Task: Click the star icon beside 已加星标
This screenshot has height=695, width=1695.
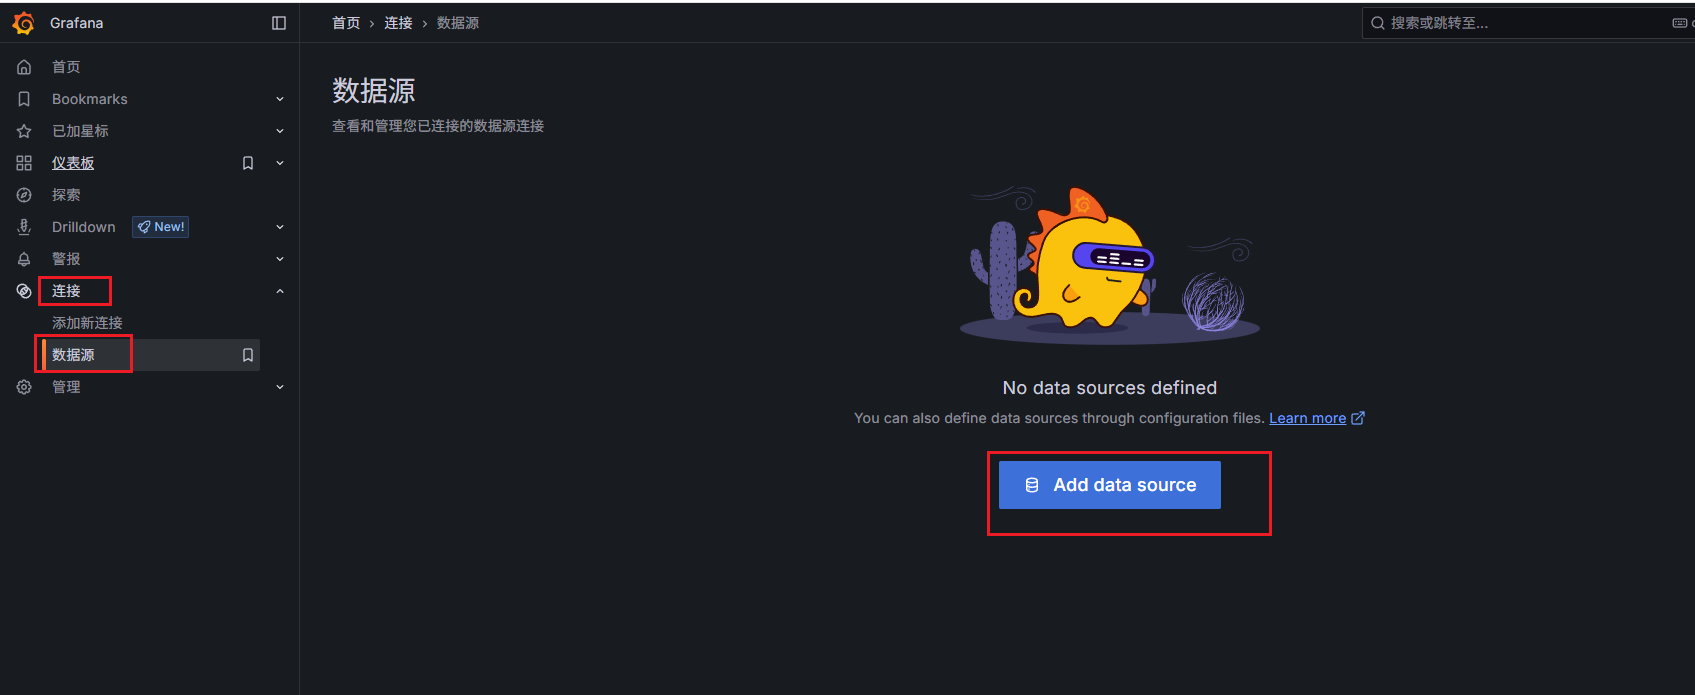Action: [x=24, y=131]
